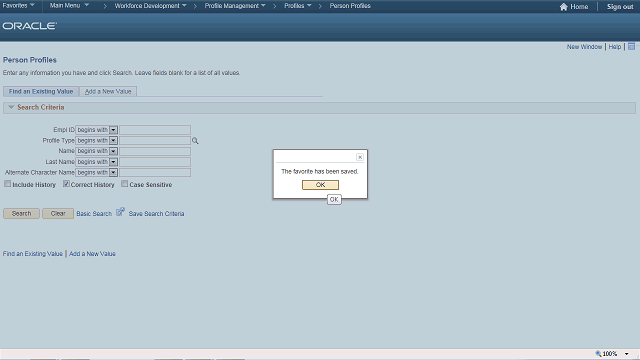Image resolution: width=640 pixels, height=360 pixels.
Task: Open the Help link
Action: 615,47
